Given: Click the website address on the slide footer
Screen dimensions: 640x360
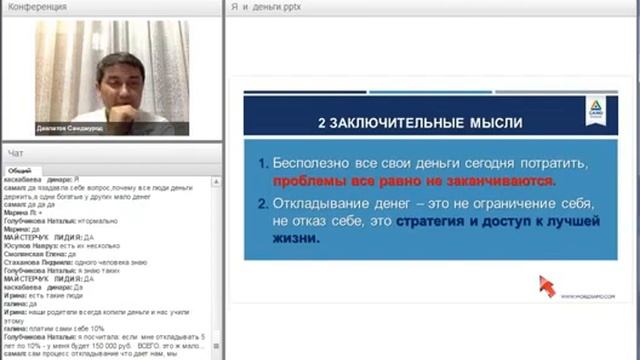Looking at the screenshot, I should click(x=588, y=297).
